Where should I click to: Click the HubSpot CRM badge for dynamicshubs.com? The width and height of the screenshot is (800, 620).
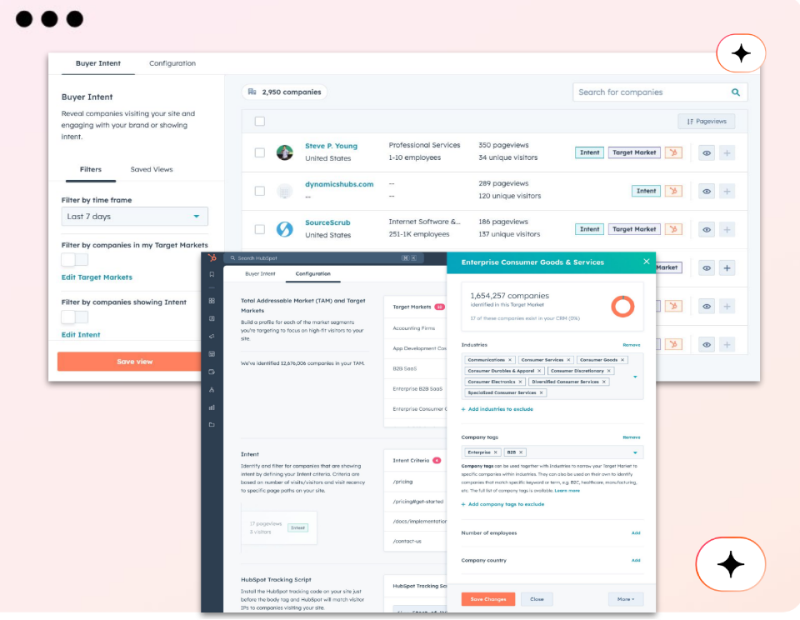pyautogui.click(x=673, y=191)
